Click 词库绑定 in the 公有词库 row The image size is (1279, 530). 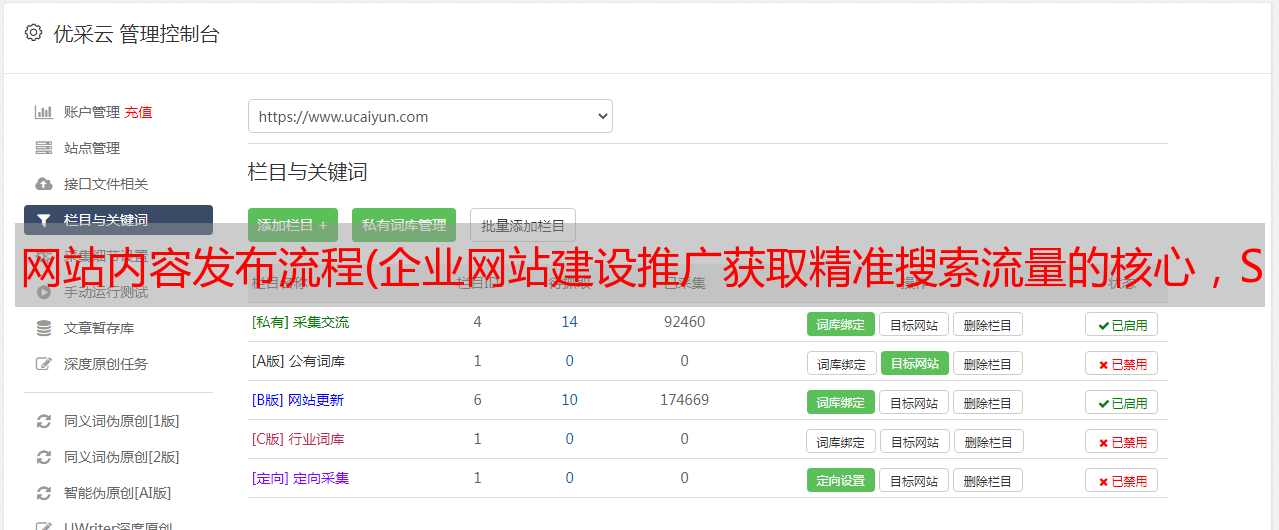pos(841,363)
